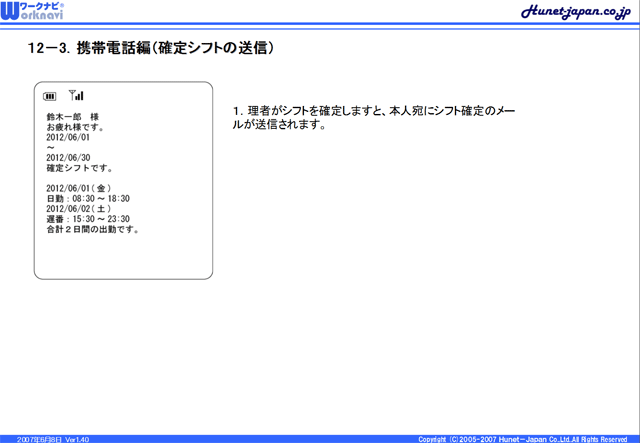Image resolution: width=640 pixels, height=443 pixels.
Task: Open the Hunet-japan.co.jp logo link
Action: pos(575,12)
